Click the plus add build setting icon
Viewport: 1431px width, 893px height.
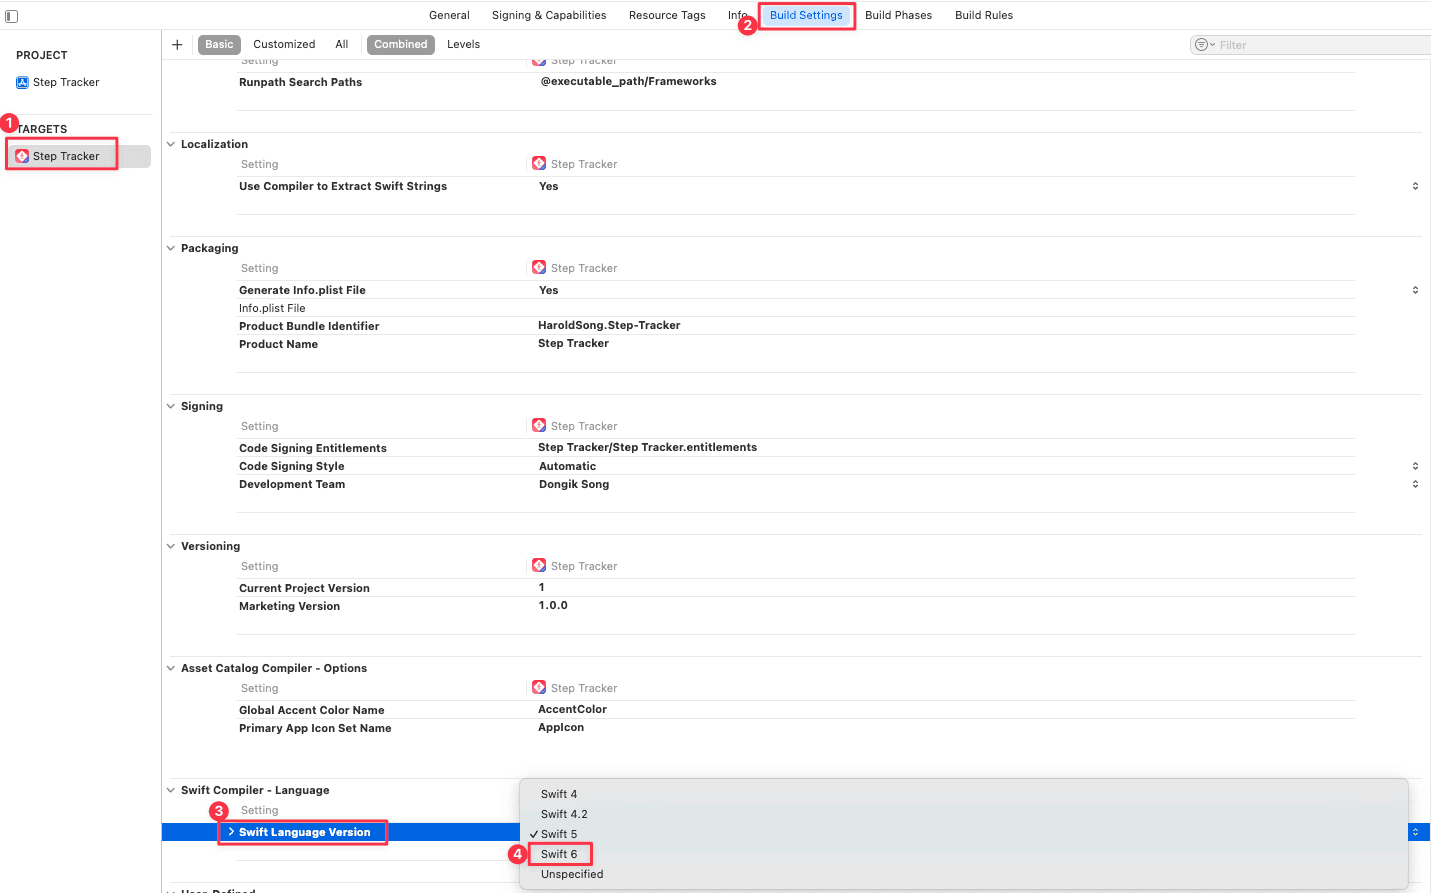tap(177, 44)
